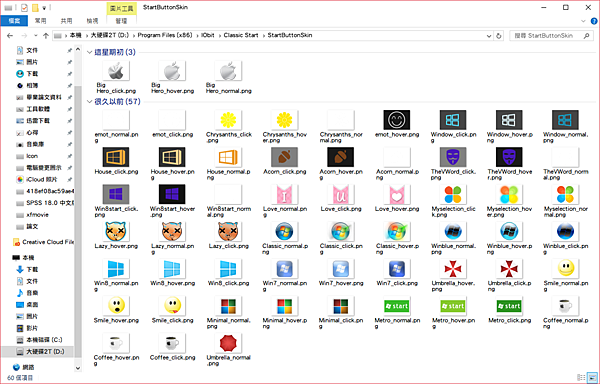600x384 pixels.
Task: Select Win8start_hover.png purple logo icon
Action: coord(172,194)
